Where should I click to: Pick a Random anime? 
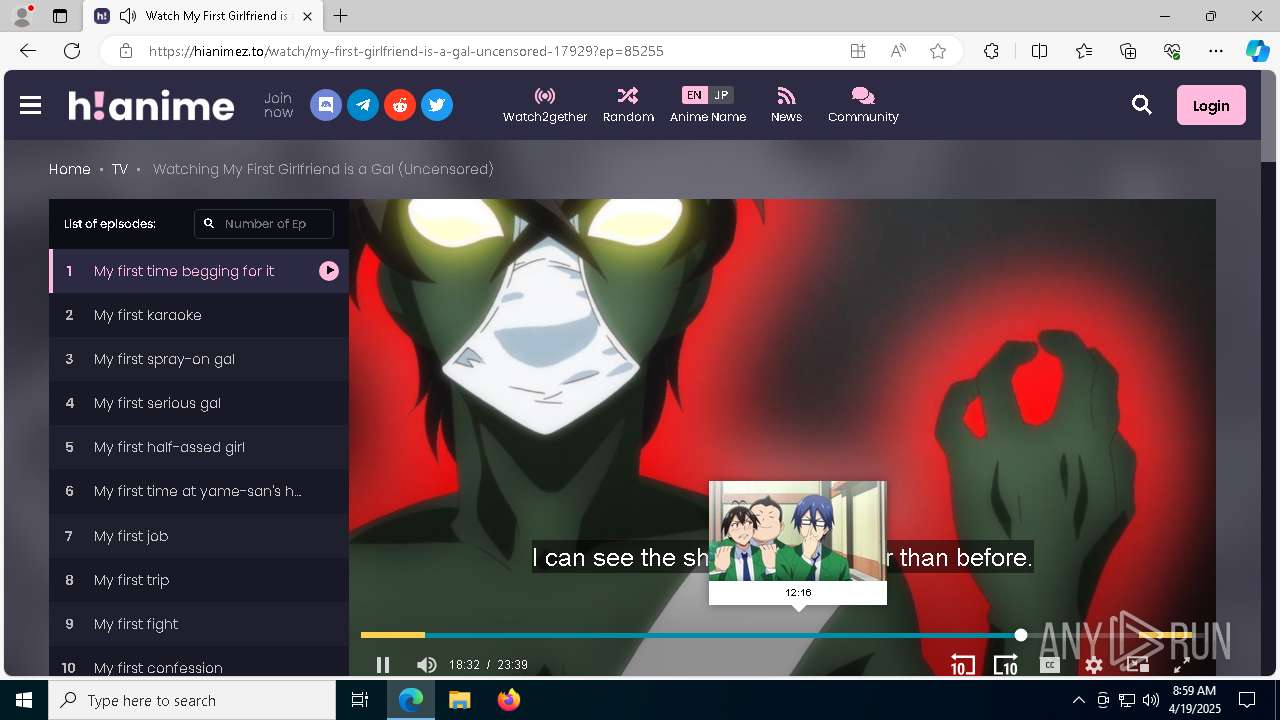628,105
